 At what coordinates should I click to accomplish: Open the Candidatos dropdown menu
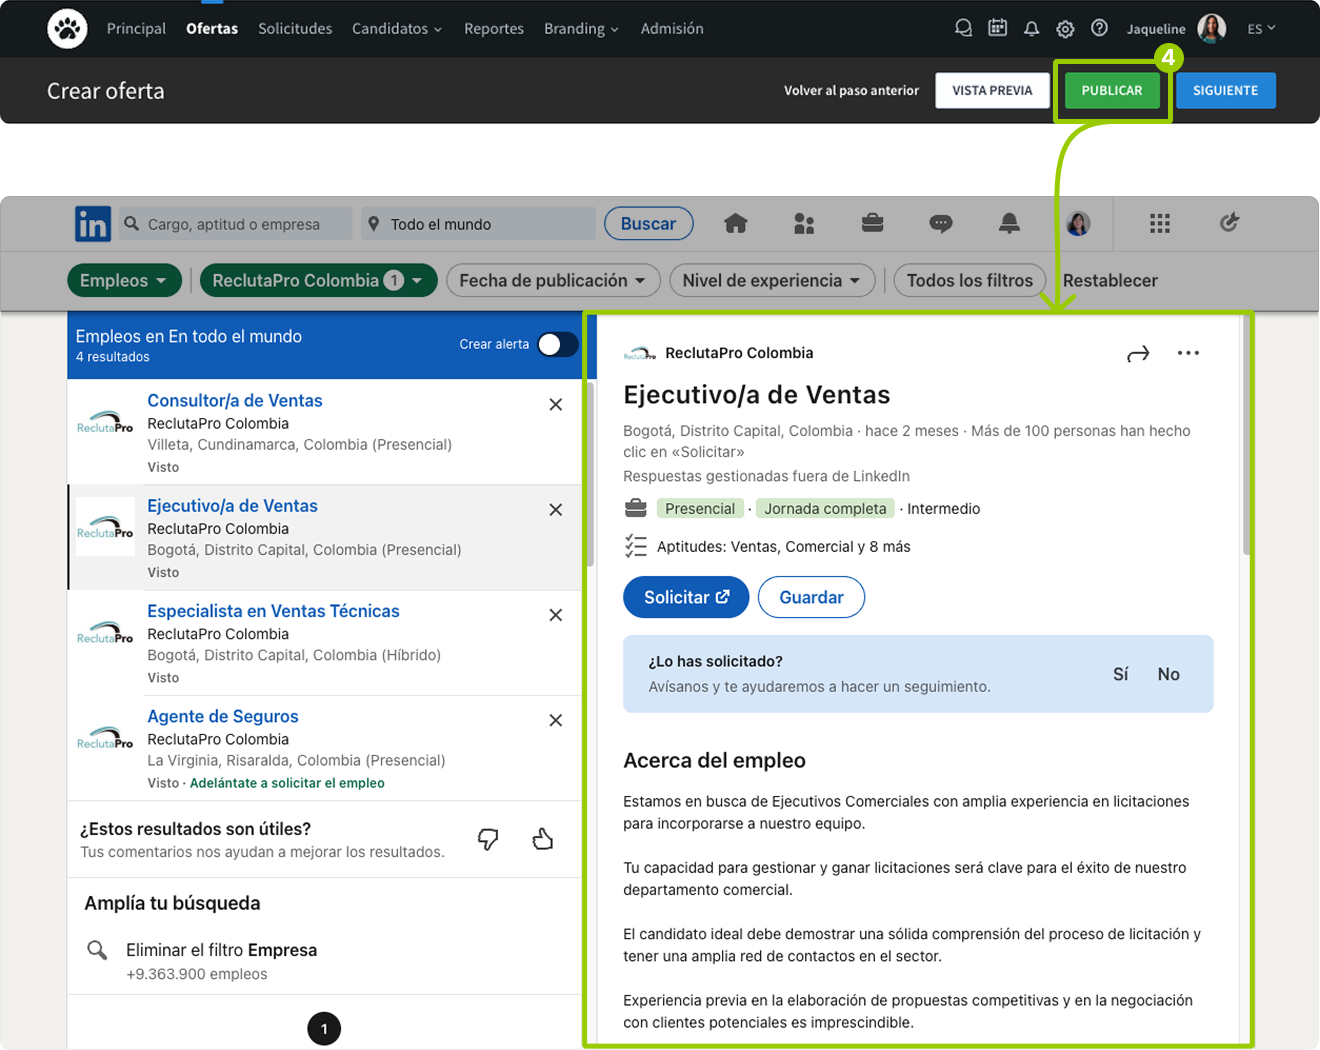pos(397,28)
